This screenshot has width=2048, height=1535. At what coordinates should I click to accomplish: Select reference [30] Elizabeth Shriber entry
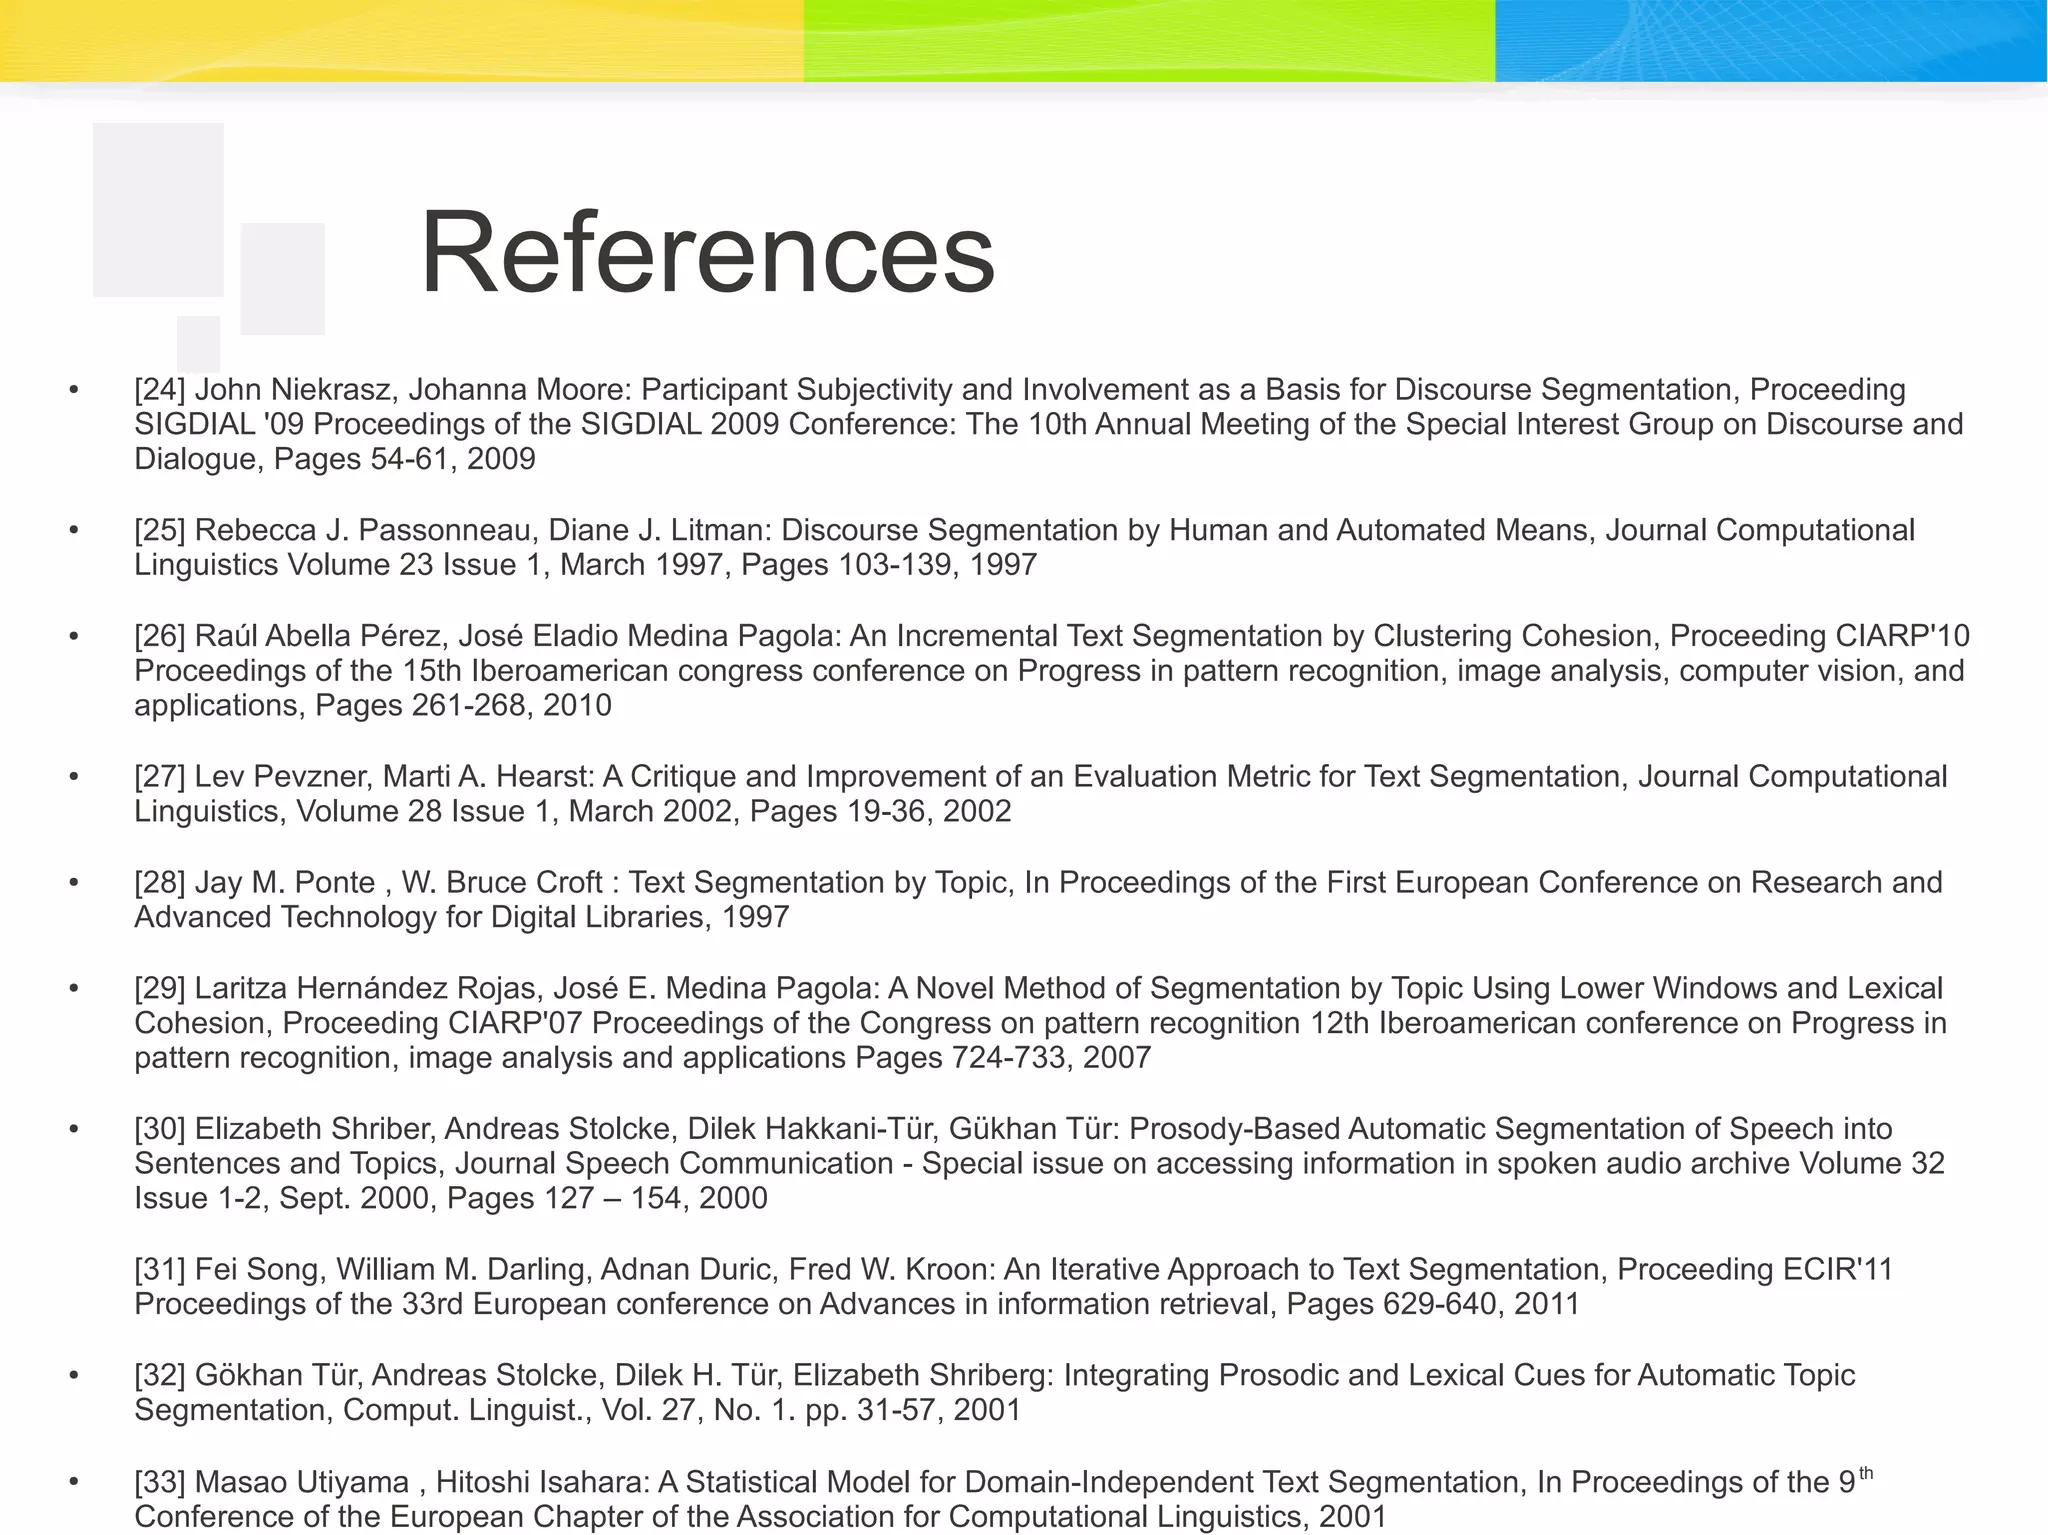pos(1040,1164)
